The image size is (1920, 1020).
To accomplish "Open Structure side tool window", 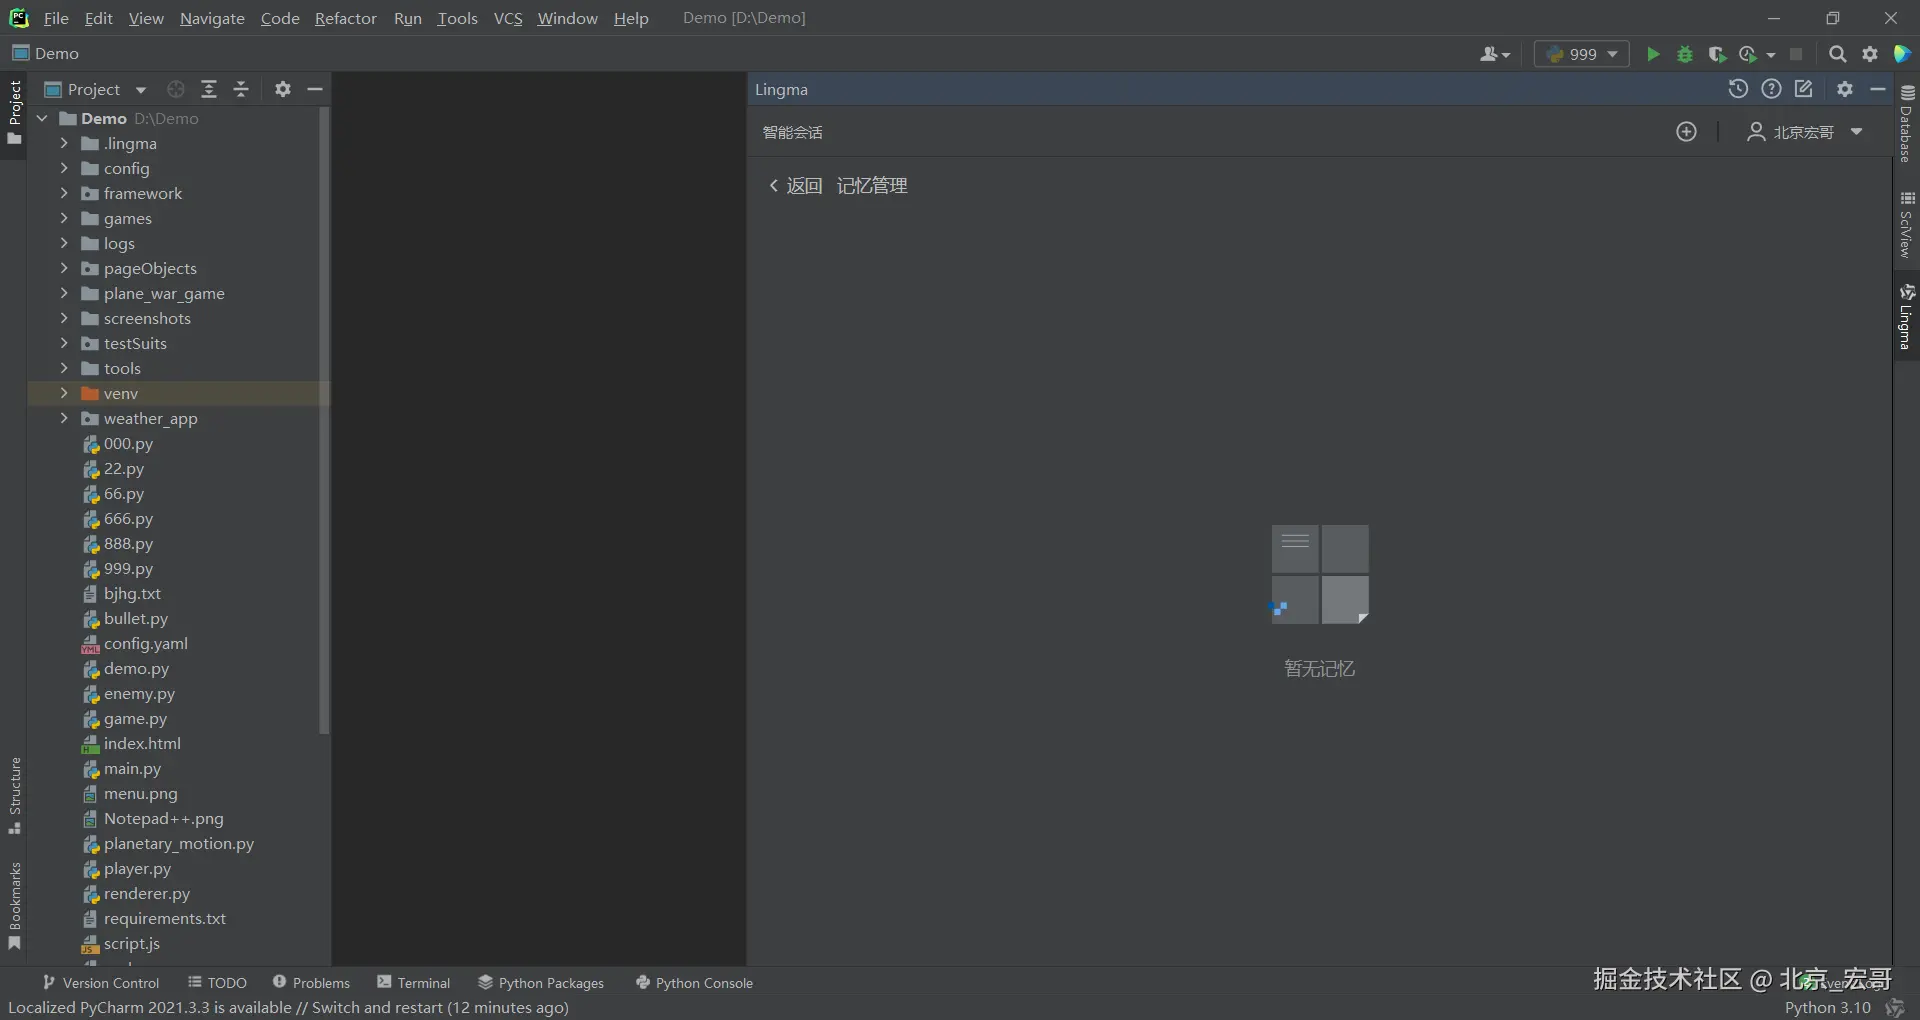I will tap(14, 796).
